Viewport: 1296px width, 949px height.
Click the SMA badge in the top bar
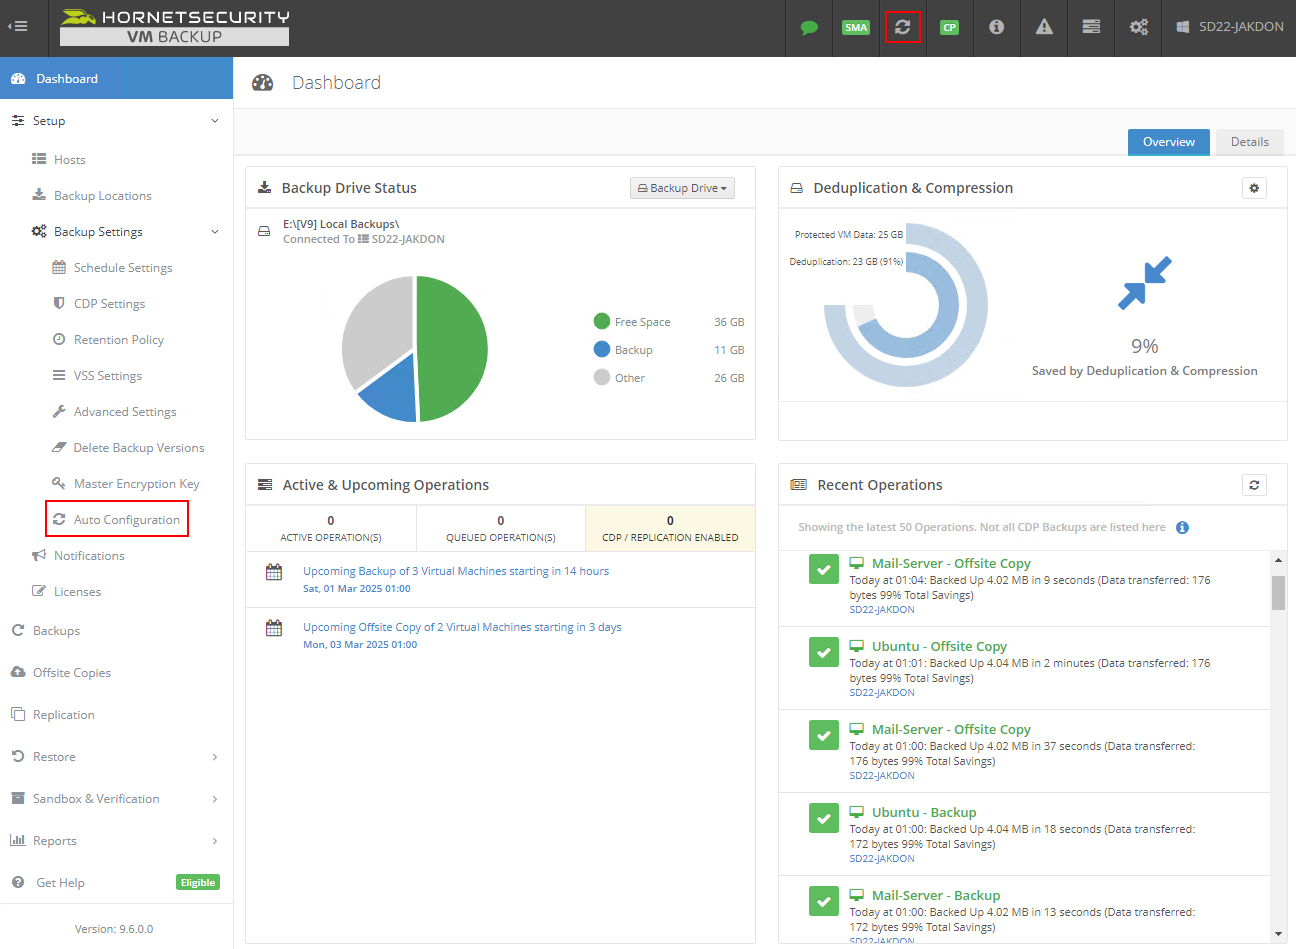[856, 27]
